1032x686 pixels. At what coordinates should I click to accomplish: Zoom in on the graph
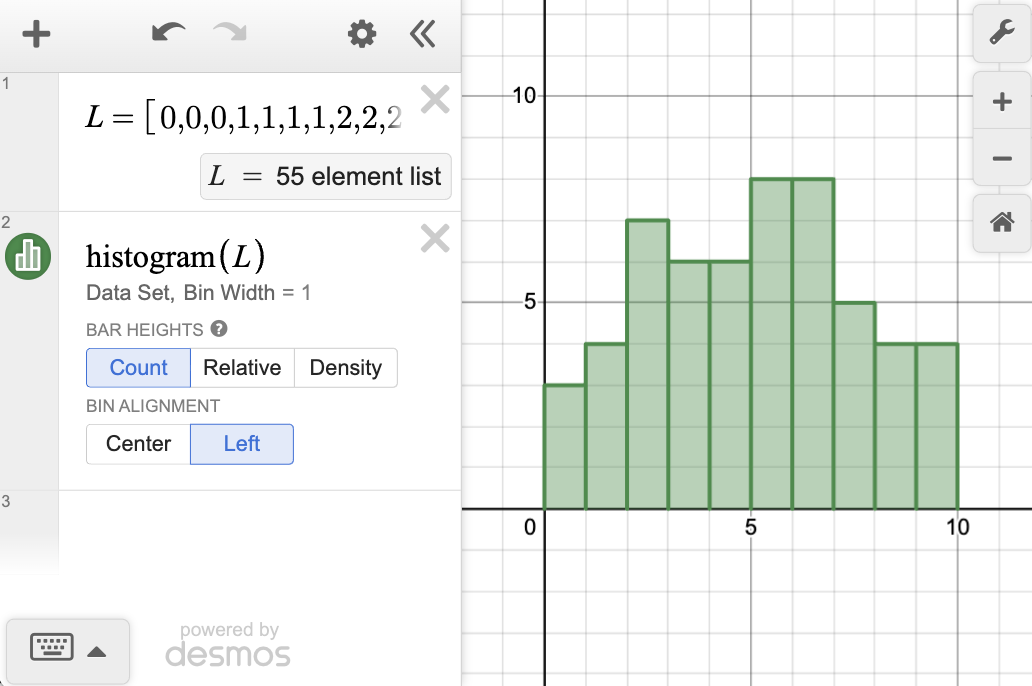pyautogui.click(x=1001, y=102)
